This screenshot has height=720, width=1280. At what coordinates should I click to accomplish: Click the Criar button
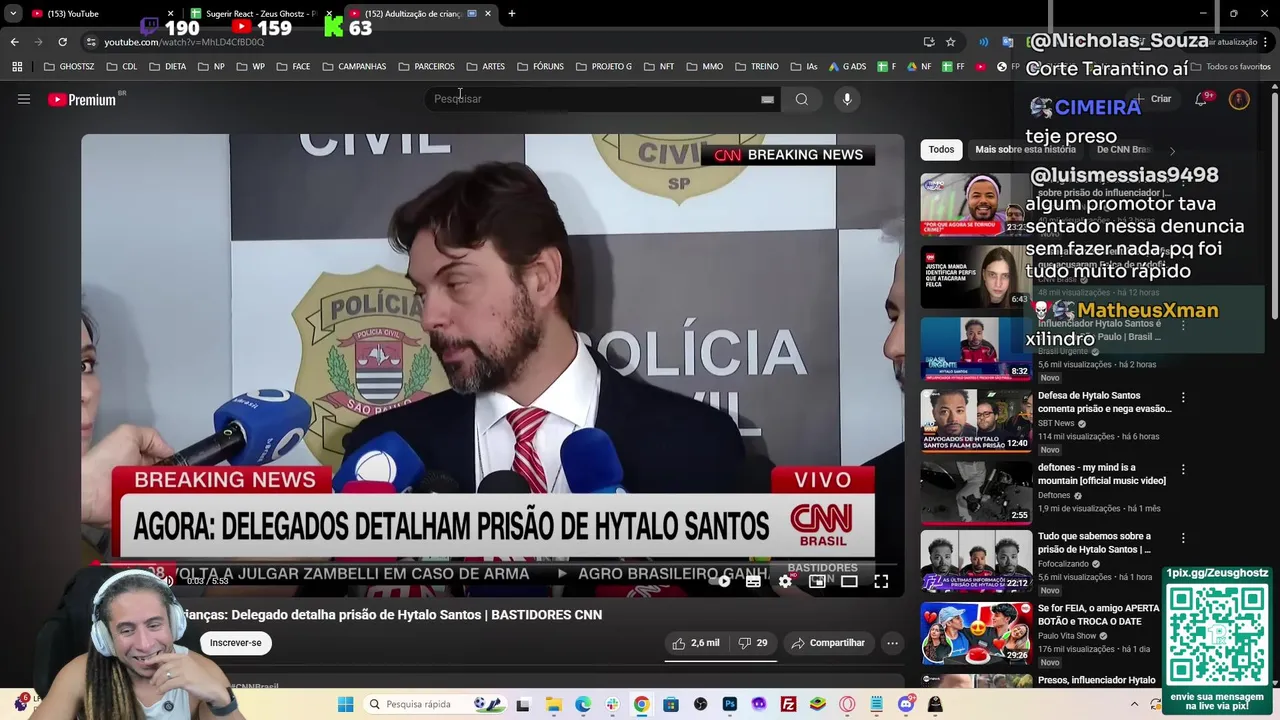[x=1153, y=99]
